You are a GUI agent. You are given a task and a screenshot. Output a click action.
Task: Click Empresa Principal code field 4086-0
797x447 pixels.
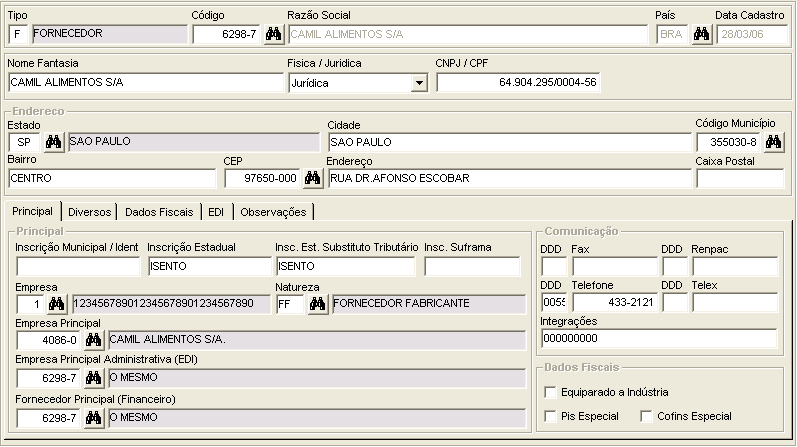point(49,340)
